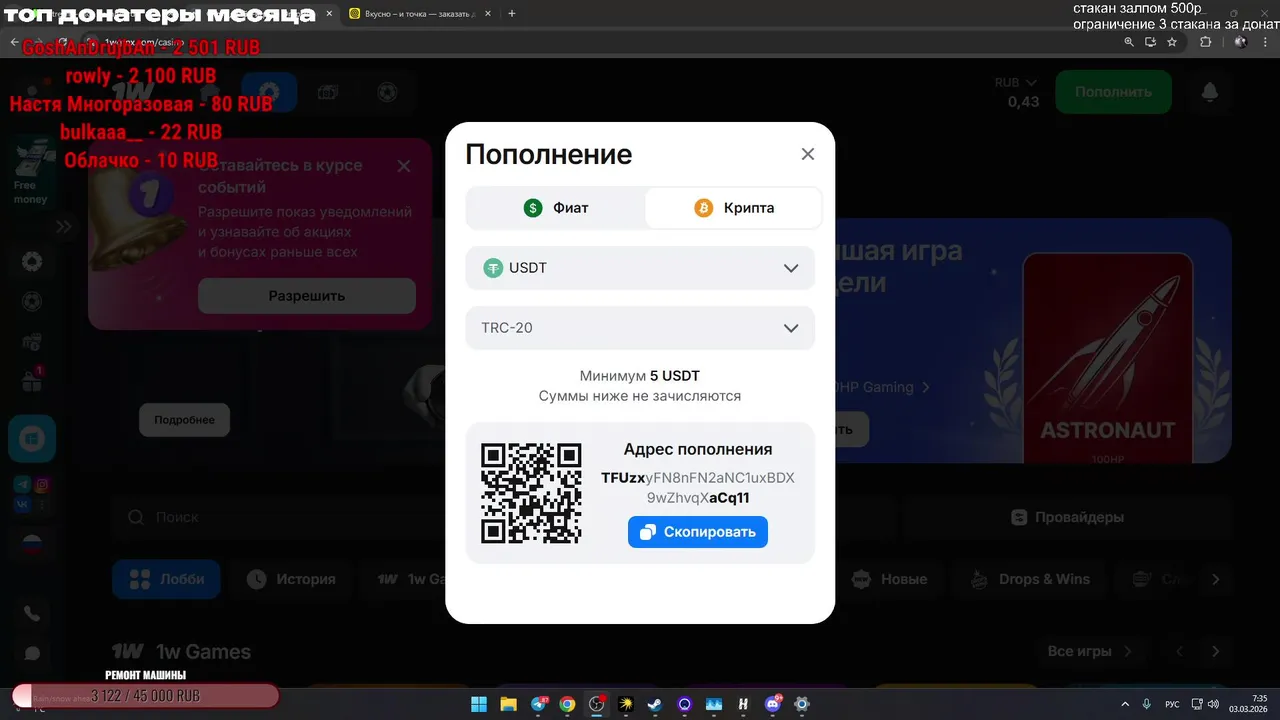Click the green Пополнить button
The height and width of the screenshot is (720, 1280).
[x=1113, y=92]
